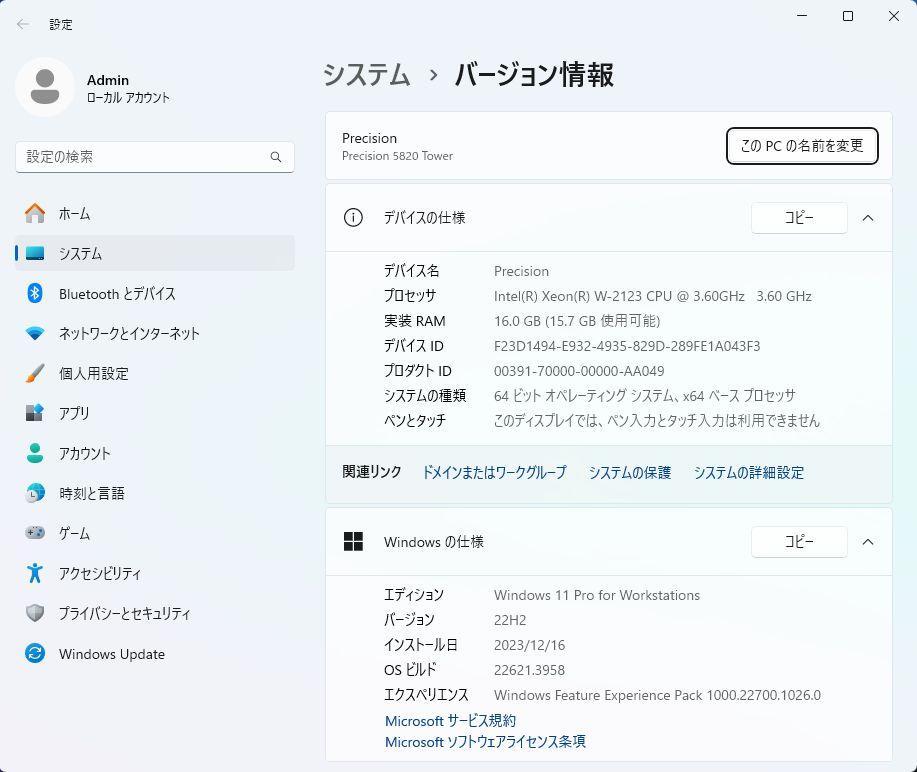Click the search magnifier icon in 設定の検索
Image resolution: width=917 pixels, height=772 pixels.
[x=276, y=157]
